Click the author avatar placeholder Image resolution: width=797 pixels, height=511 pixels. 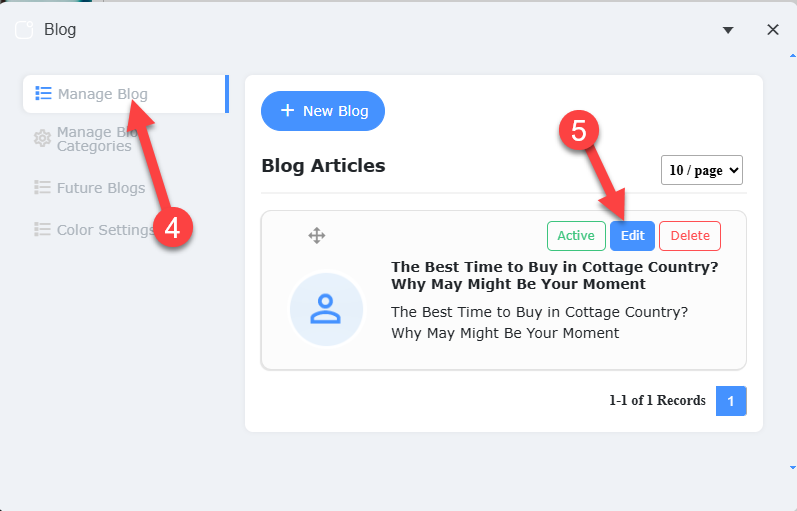(x=325, y=310)
